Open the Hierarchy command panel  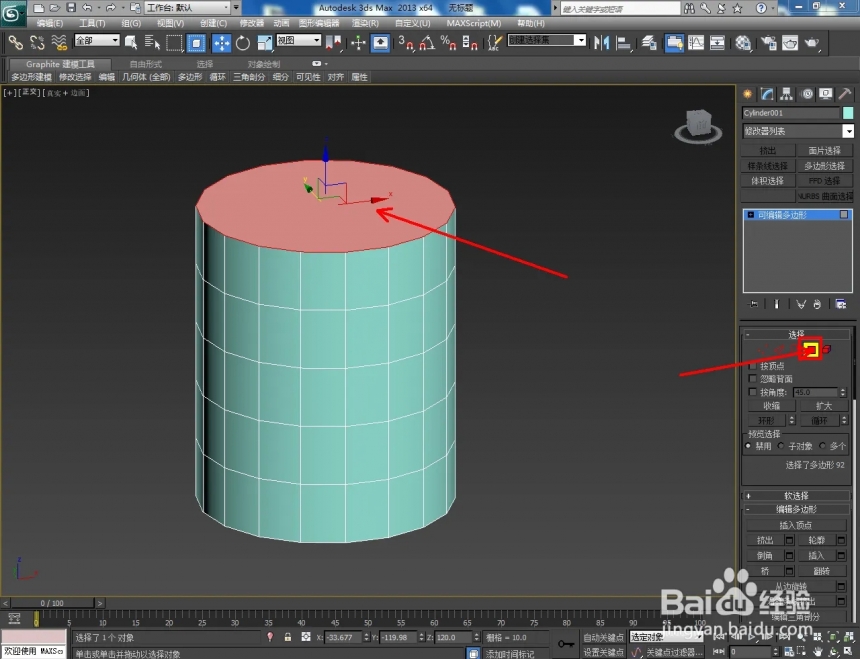(787, 94)
